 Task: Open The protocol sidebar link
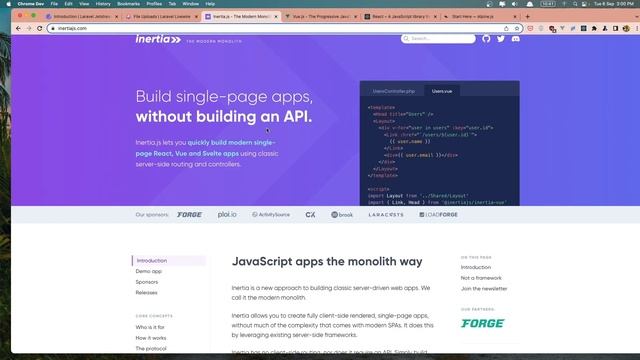(151, 349)
